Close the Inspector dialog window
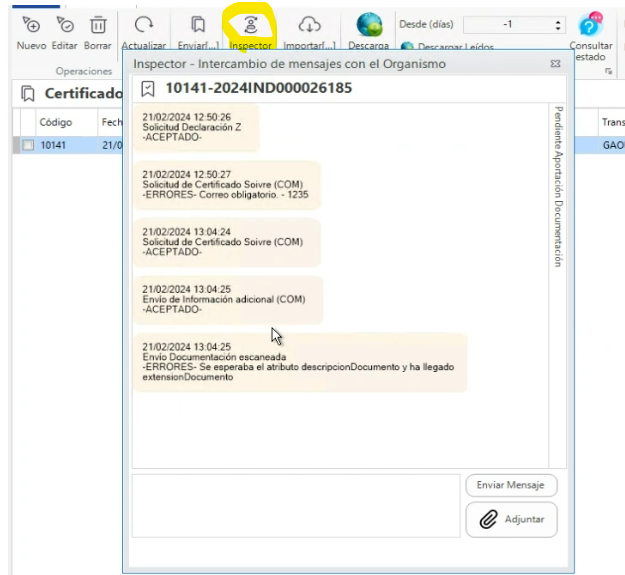The image size is (625, 575). (x=555, y=64)
